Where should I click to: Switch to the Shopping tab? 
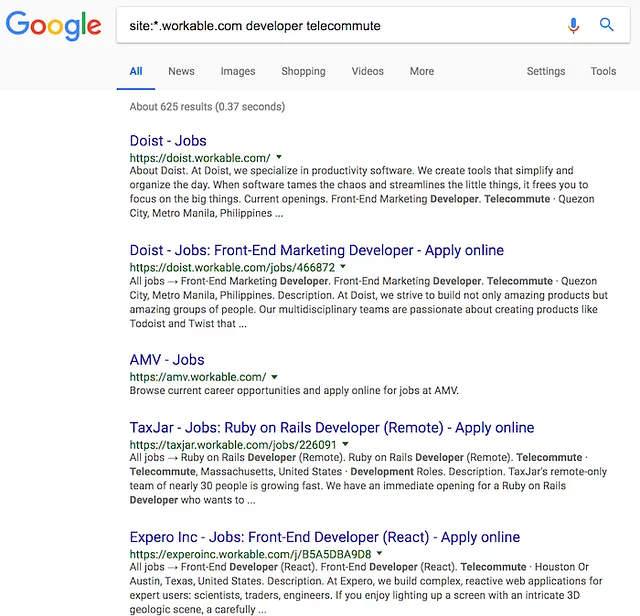303,71
